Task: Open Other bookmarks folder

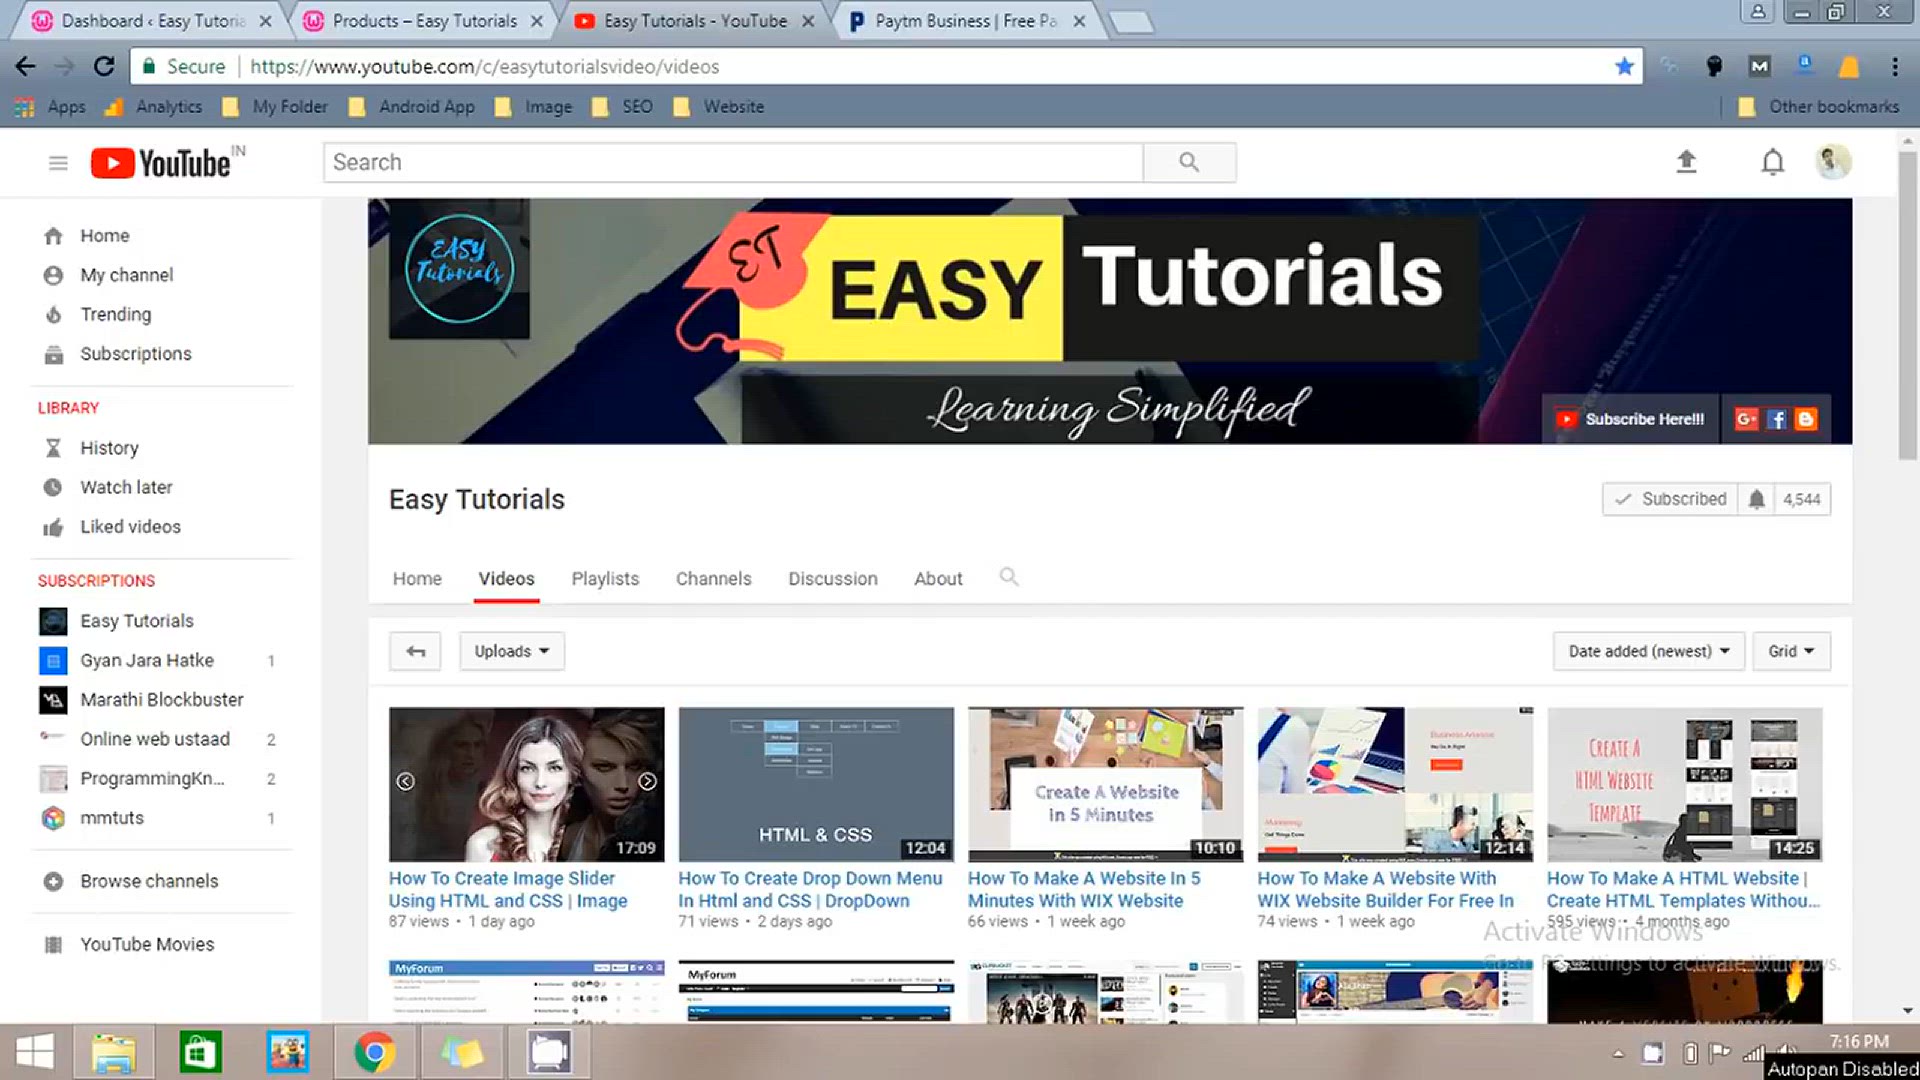Action: point(1819,107)
